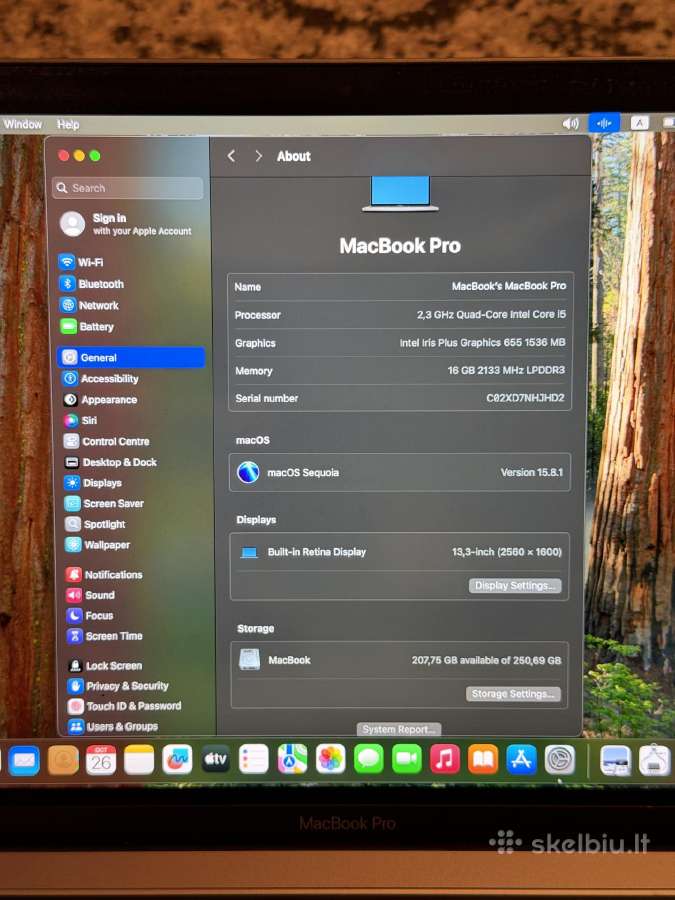This screenshot has width=675, height=900.
Task: Open Storage Settings…
Action: point(513,694)
